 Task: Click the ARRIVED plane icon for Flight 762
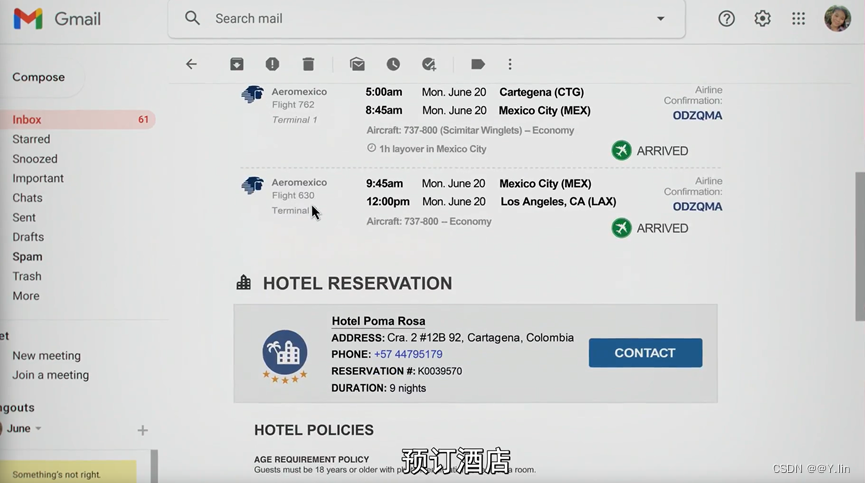(621, 151)
